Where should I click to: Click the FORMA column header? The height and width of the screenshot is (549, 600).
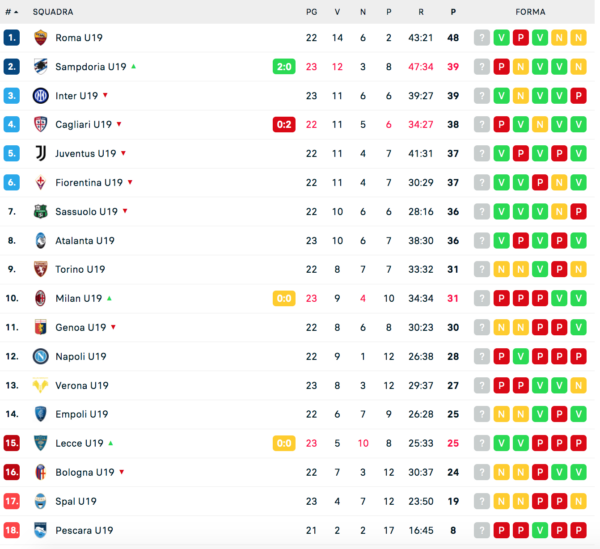coord(530,12)
